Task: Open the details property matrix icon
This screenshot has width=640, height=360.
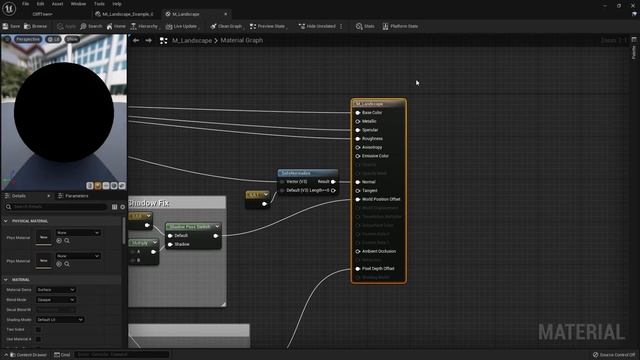Action: point(115,207)
